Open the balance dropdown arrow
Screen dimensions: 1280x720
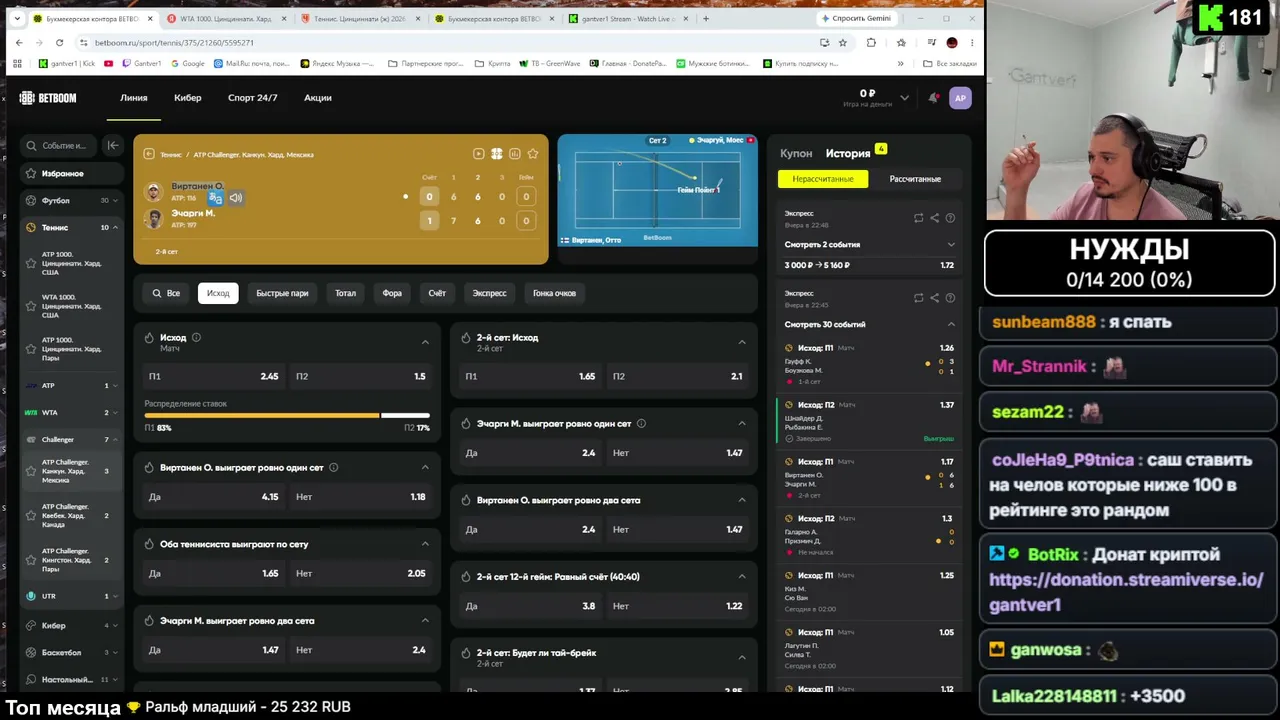tap(904, 98)
